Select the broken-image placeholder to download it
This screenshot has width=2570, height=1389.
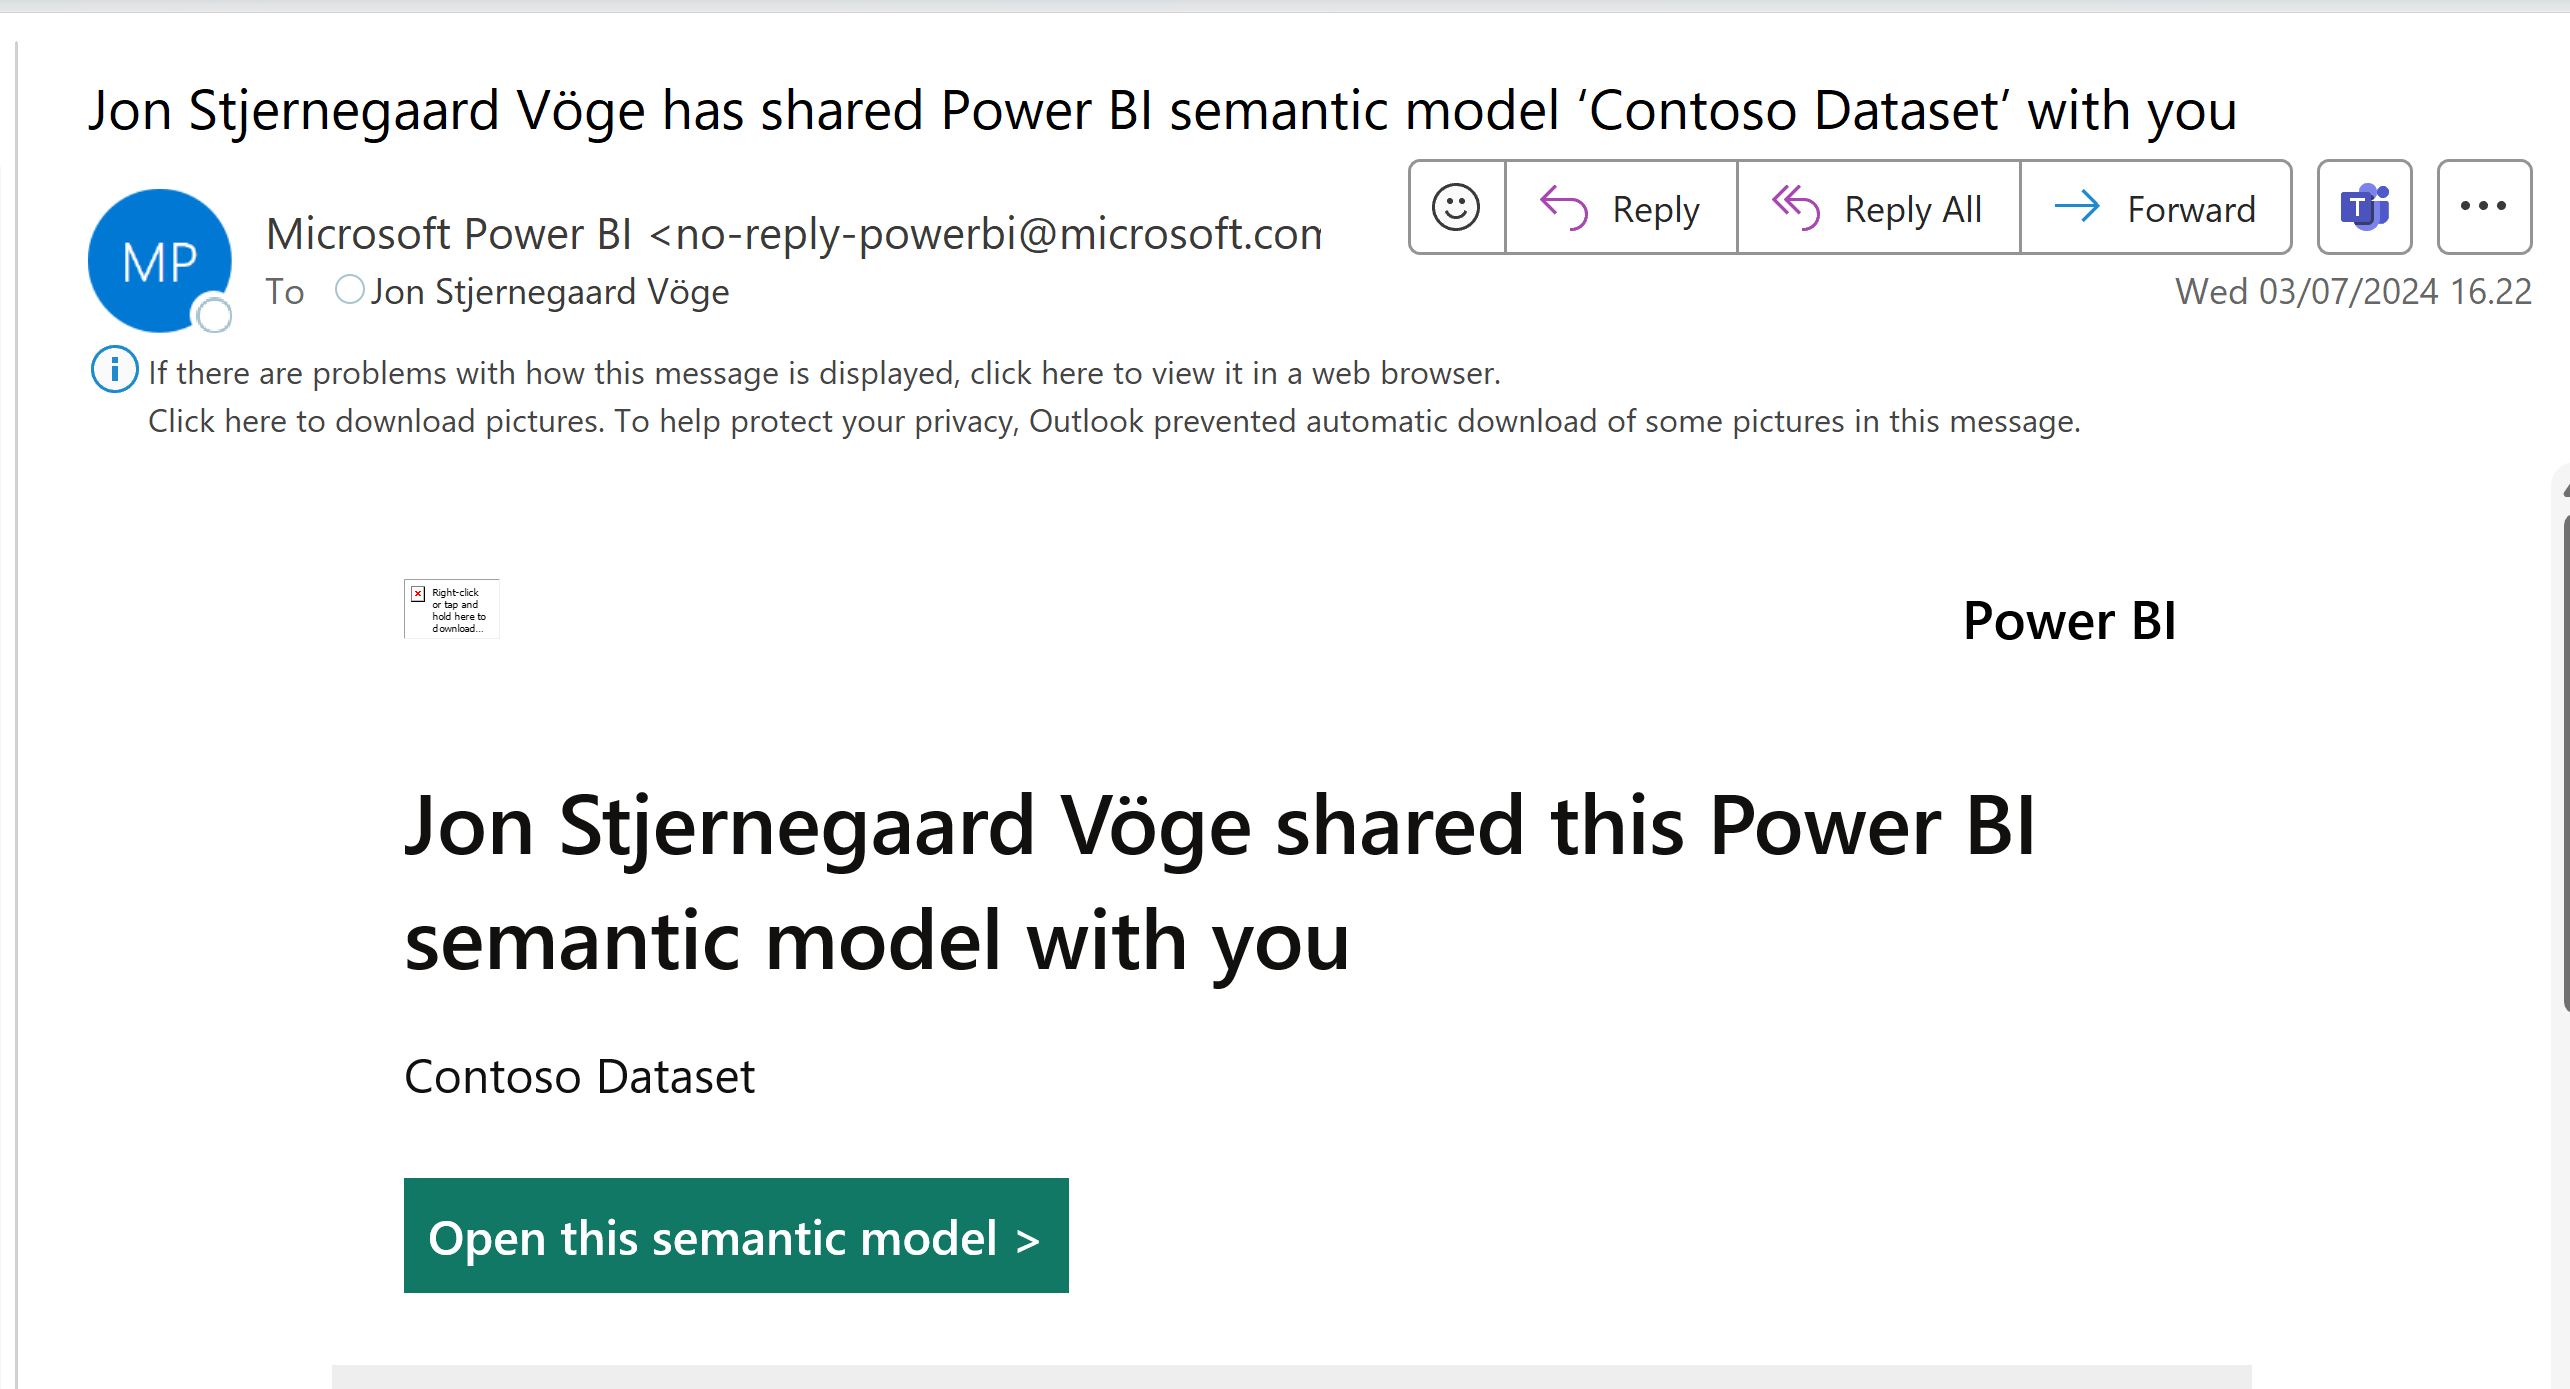pos(451,608)
